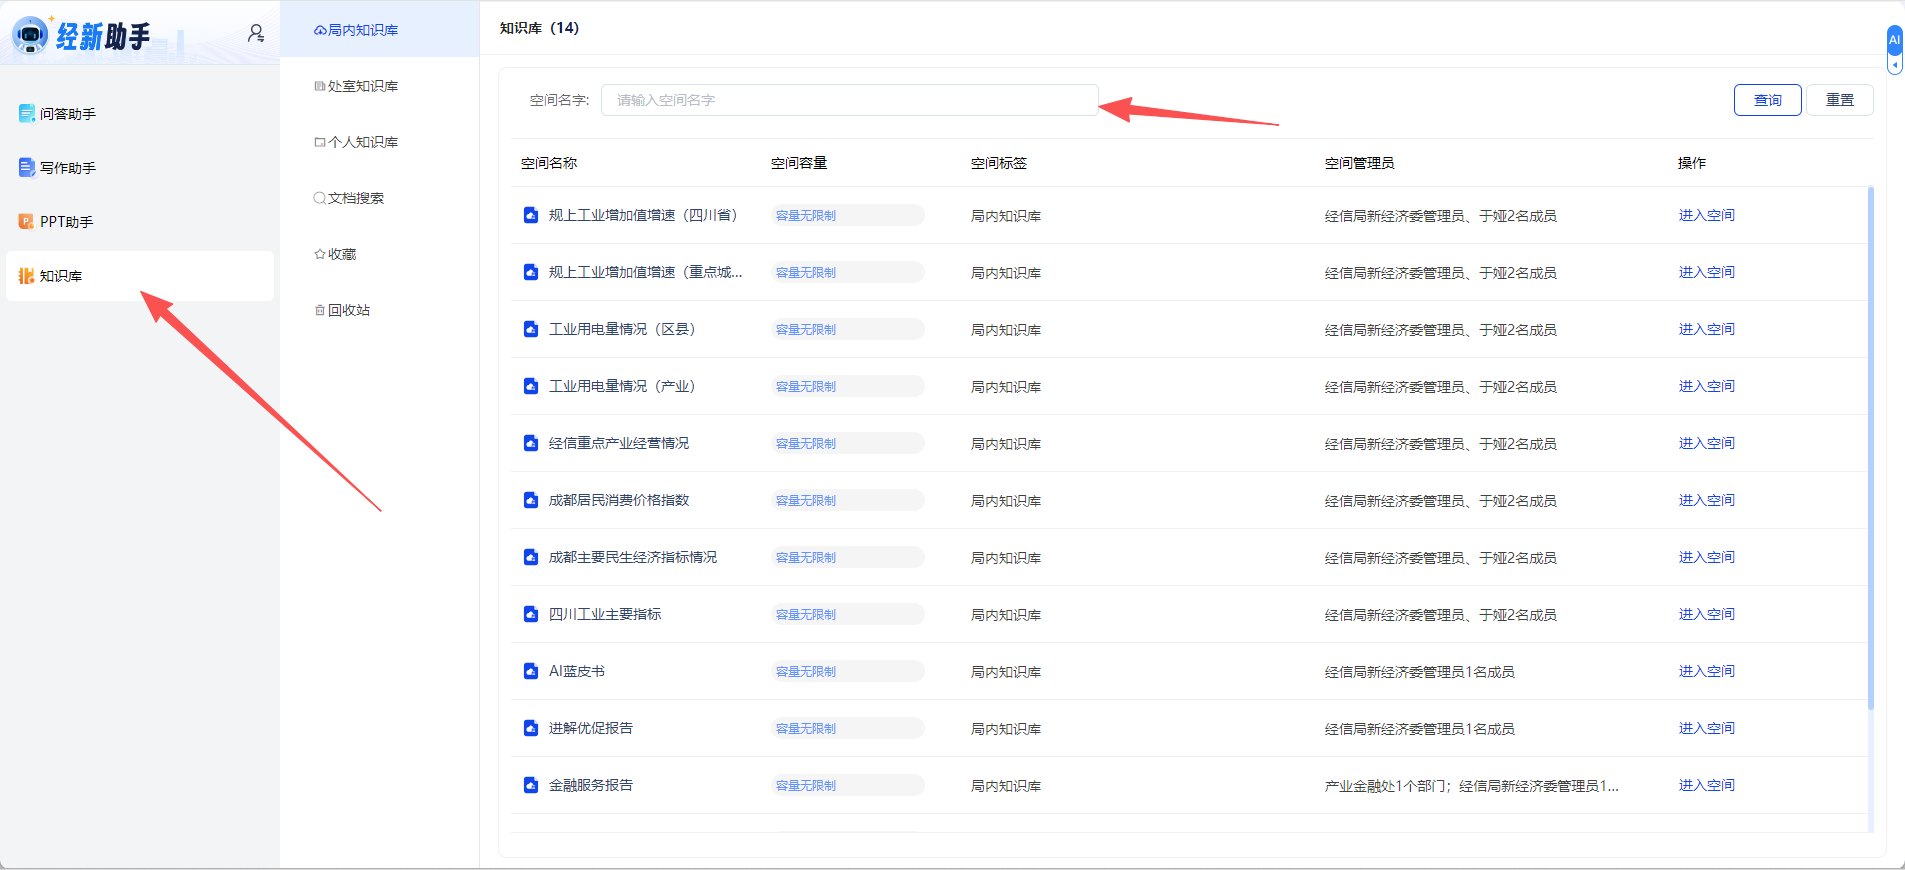Select row name 经信重点产业经营情况
The height and width of the screenshot is (870, 1905).
[619, 443]
